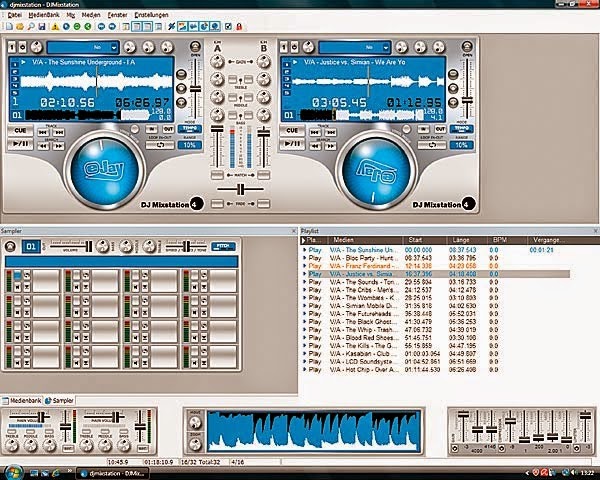Screen dimensions: 600x480
Task: Toggle the tempo mode button on deck B
Action: click(461, 129)
